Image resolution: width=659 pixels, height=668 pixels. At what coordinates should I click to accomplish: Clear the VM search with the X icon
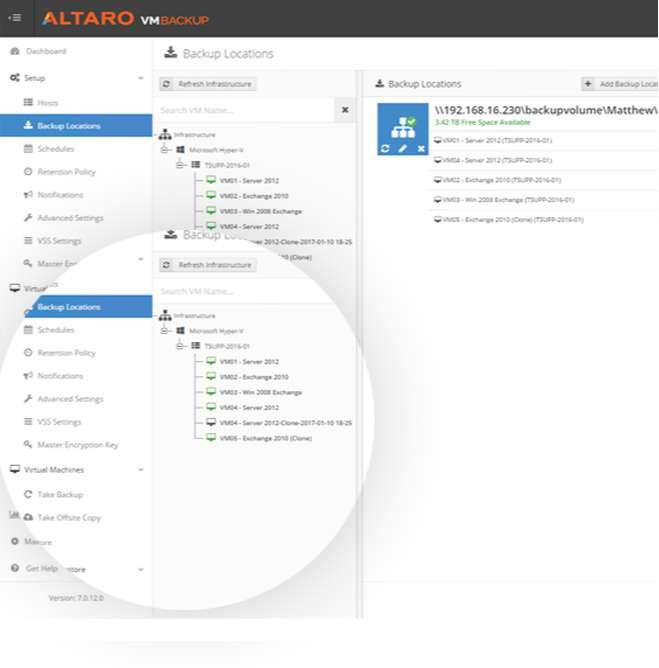[x=345, y=110]
